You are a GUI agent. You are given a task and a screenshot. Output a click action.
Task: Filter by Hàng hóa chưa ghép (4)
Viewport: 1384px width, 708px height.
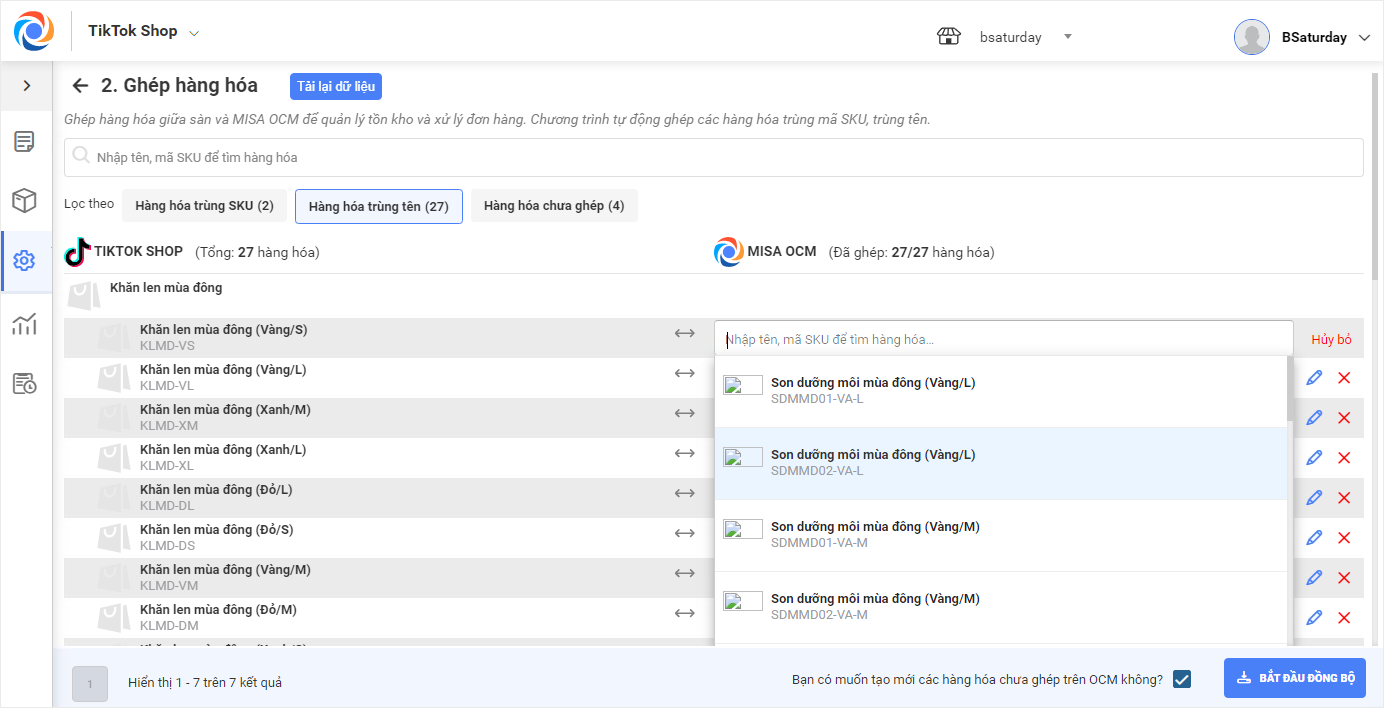click(554, 206)
